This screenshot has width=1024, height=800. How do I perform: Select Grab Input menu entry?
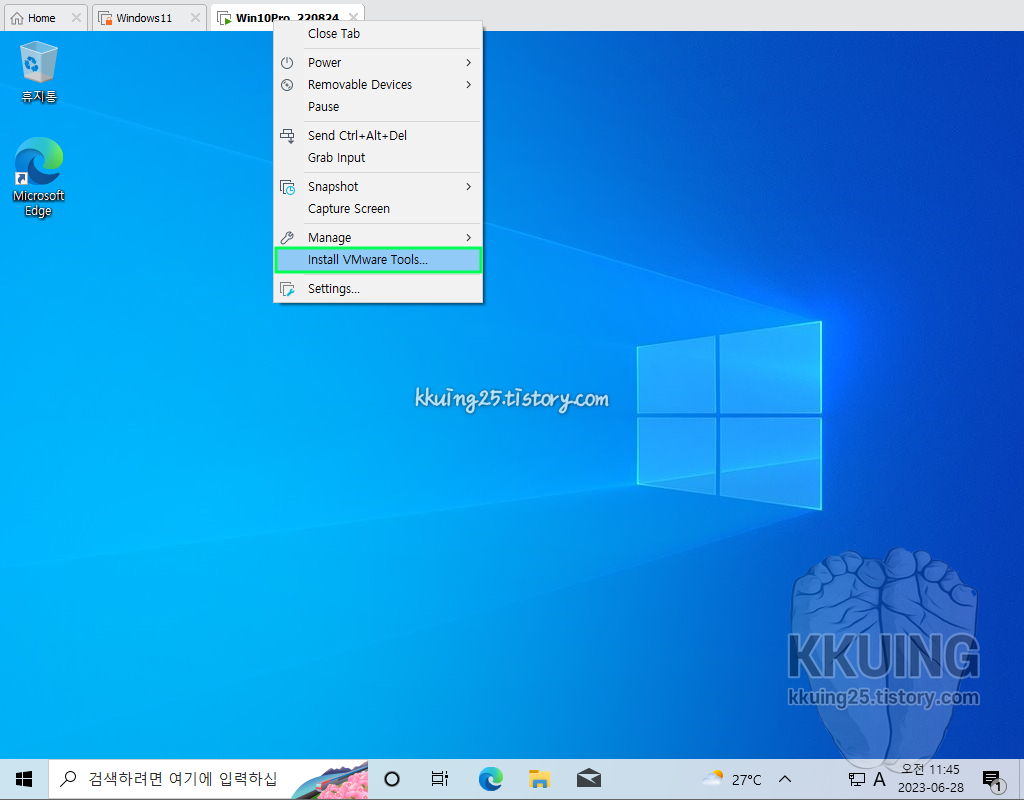coord(378,158)
